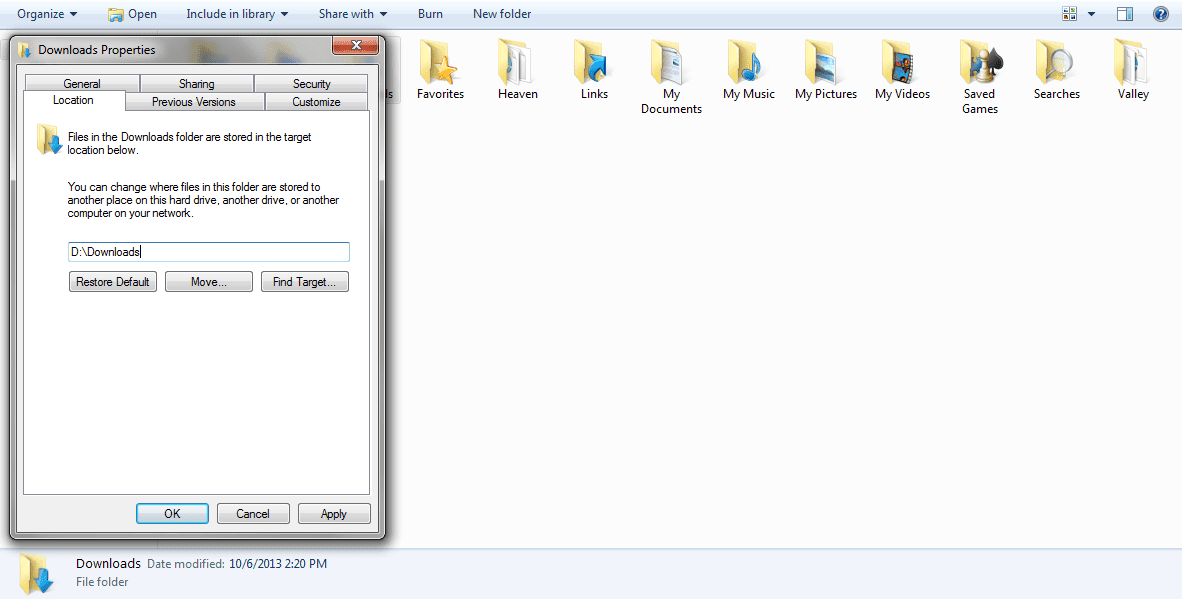Screen dimensions: 1182x599
Task: Toggle the preview pane button
Action: tap(1125, 14)
